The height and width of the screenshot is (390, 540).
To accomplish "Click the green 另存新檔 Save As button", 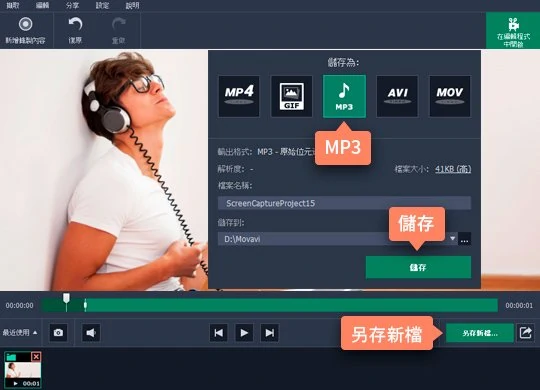I will (480, 333).
